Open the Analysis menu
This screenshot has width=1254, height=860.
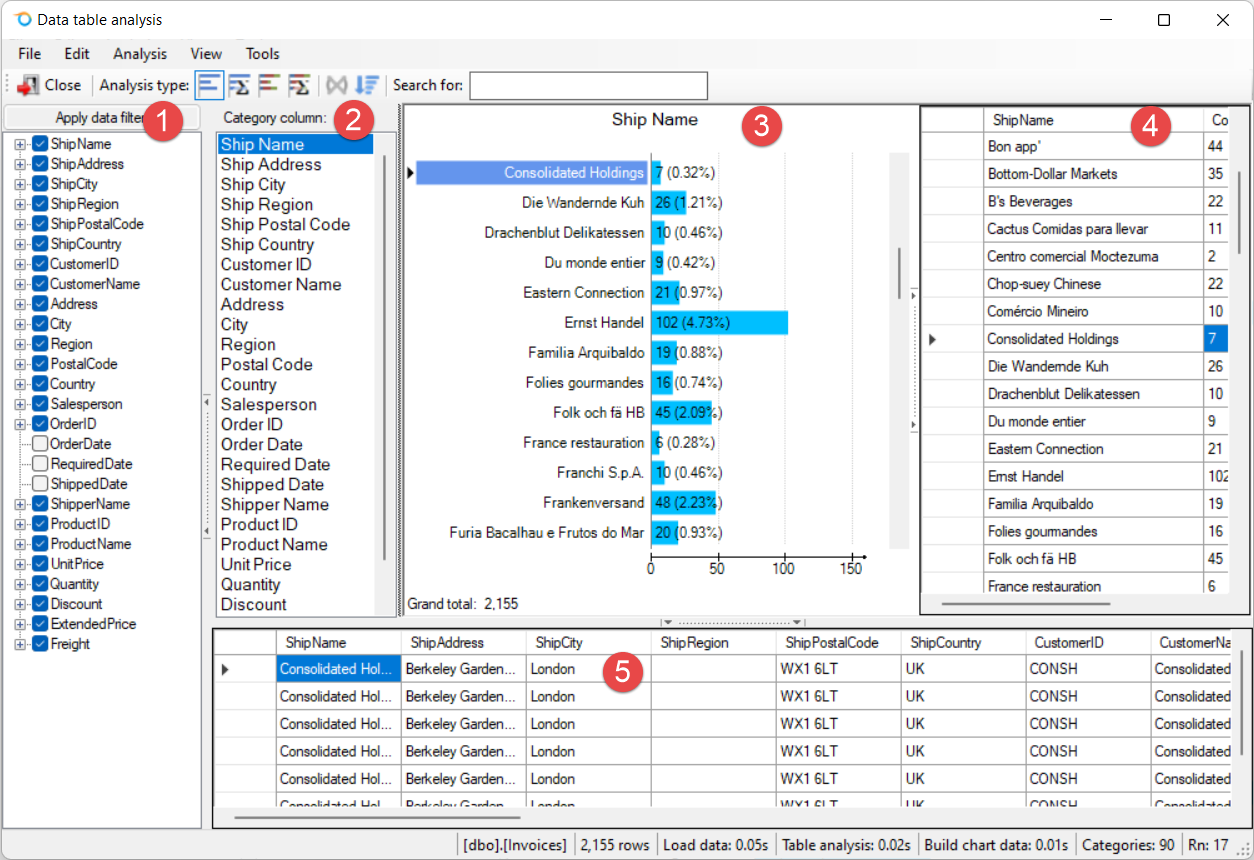pyautogui.click(x=140, y=54)
